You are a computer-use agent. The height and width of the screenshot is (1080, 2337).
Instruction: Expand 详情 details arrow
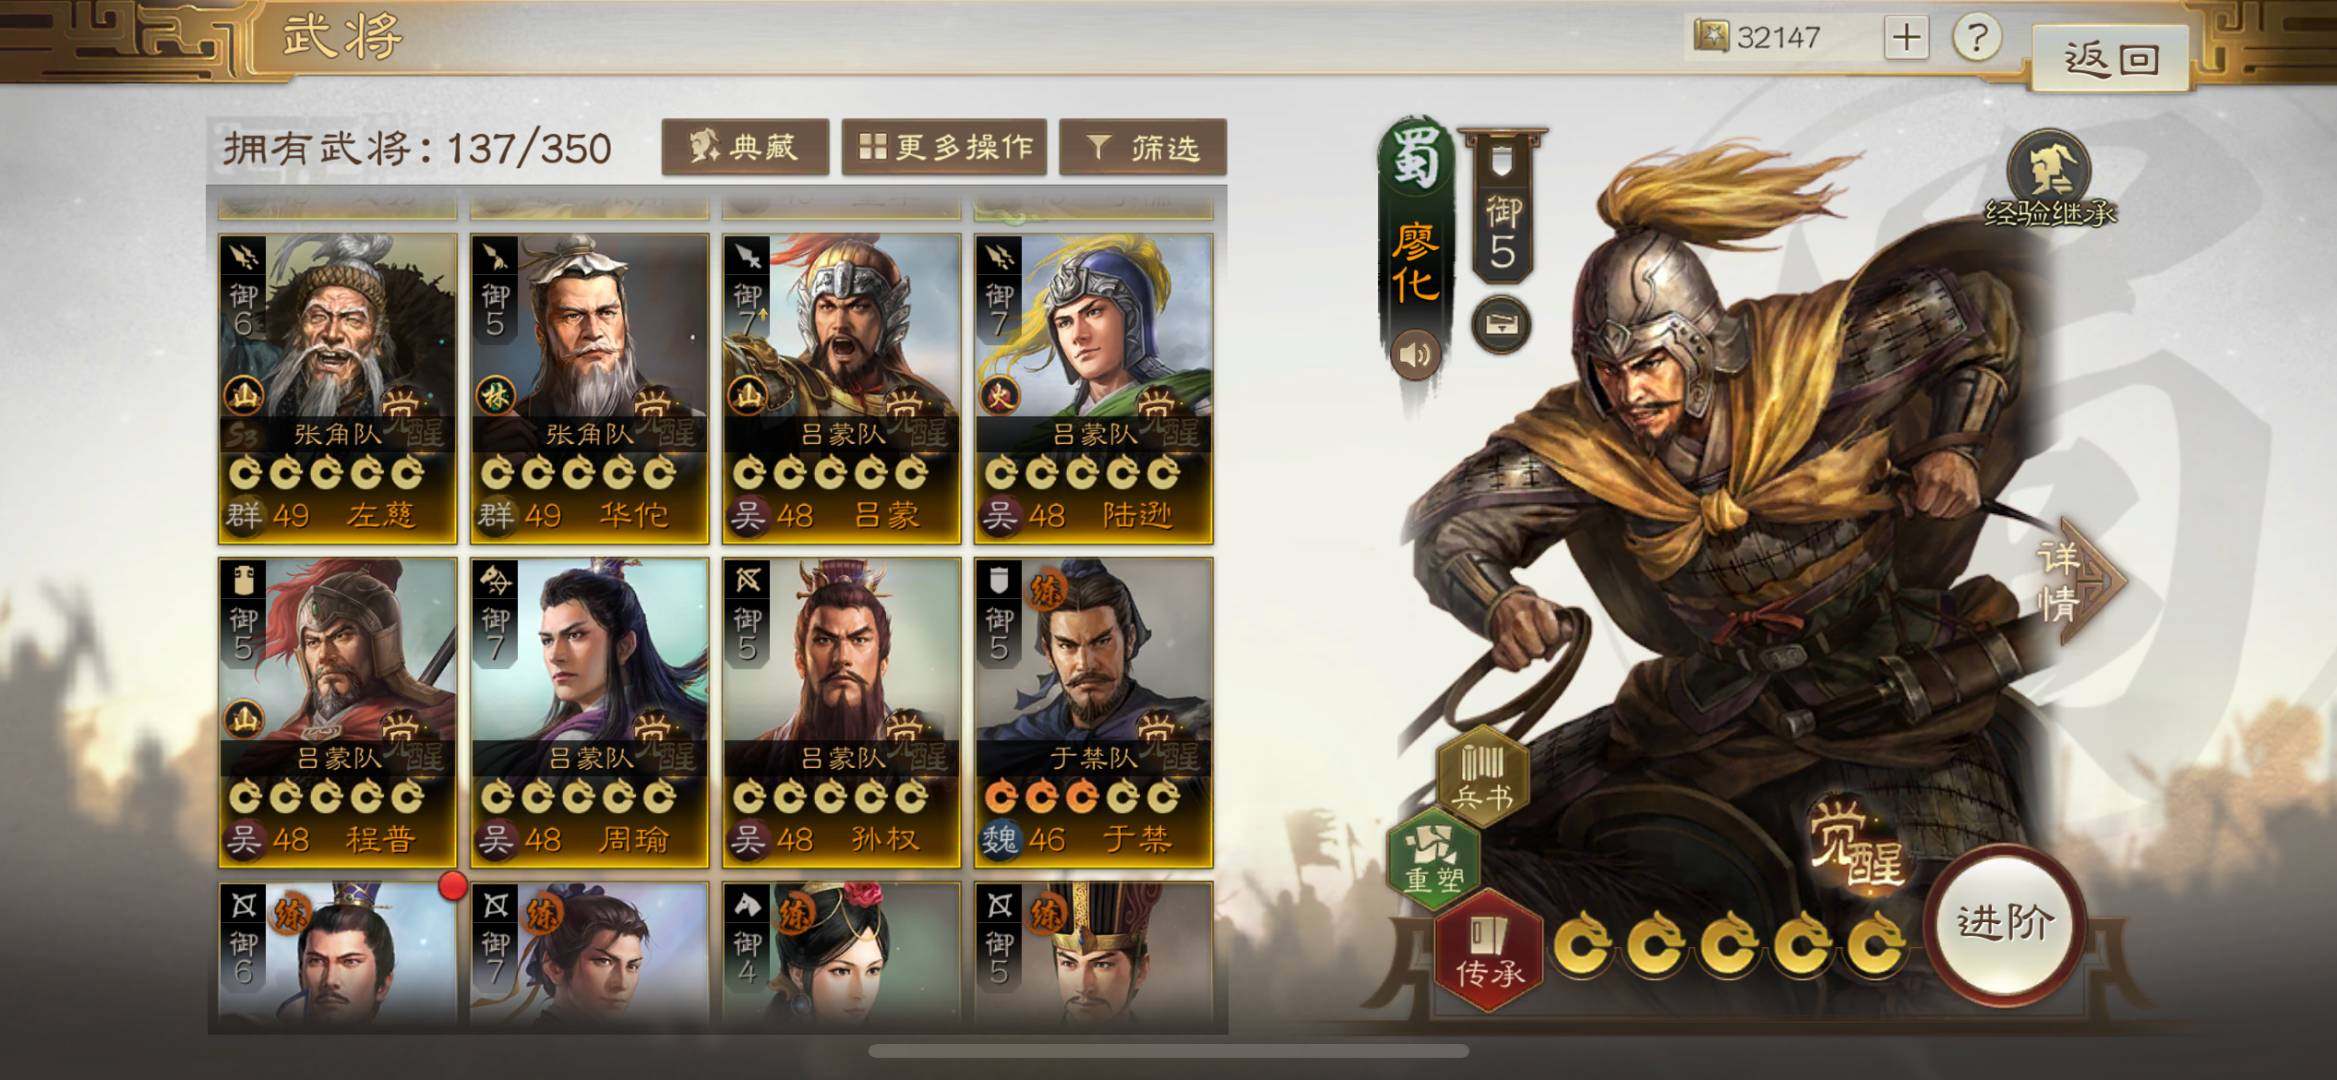tap(2081, 581)
